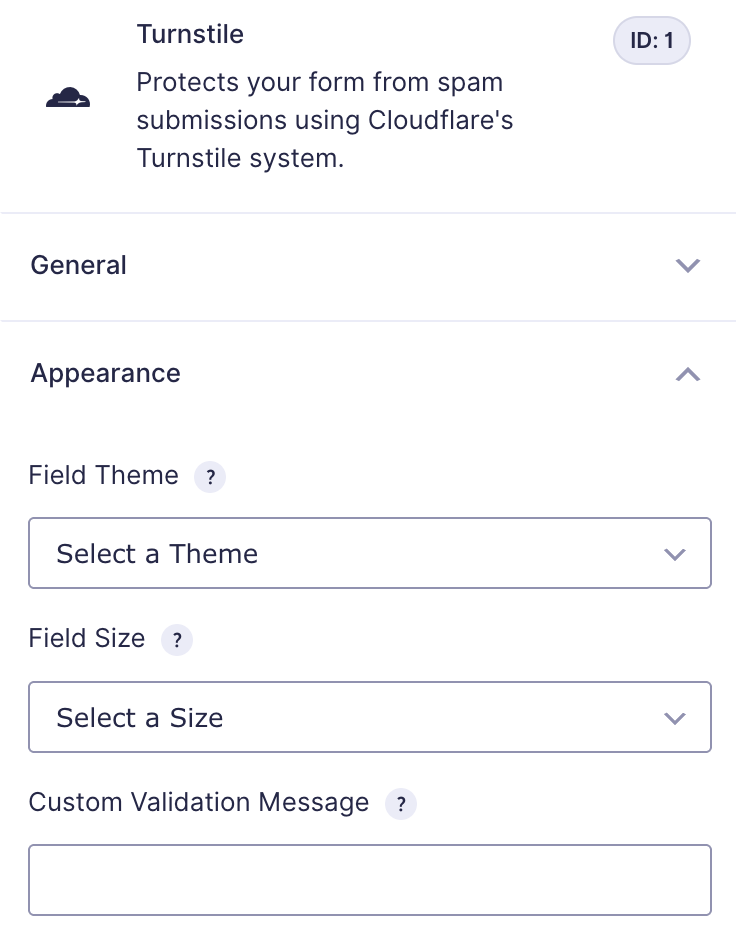Click the Custom Validation Message help icon
The image size is (736, 938).
[401, 804]
